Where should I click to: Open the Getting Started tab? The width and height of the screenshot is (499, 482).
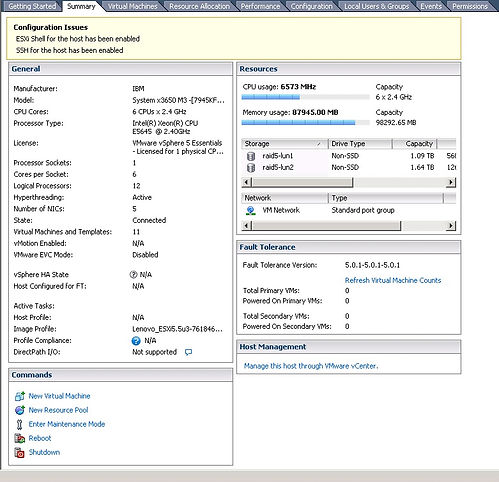(32, 6)
